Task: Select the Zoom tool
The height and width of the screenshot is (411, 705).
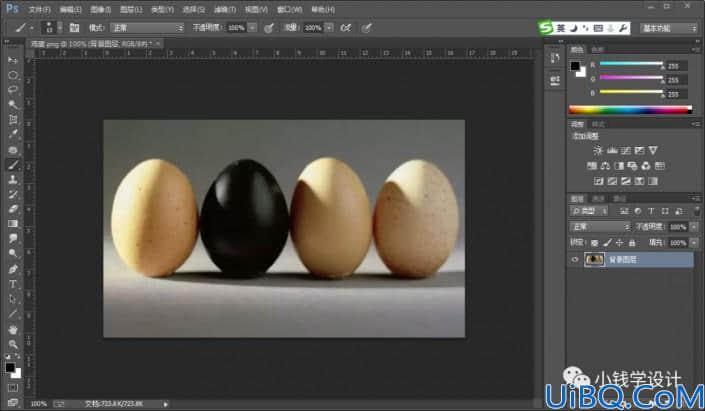Action: click(13, 344)
